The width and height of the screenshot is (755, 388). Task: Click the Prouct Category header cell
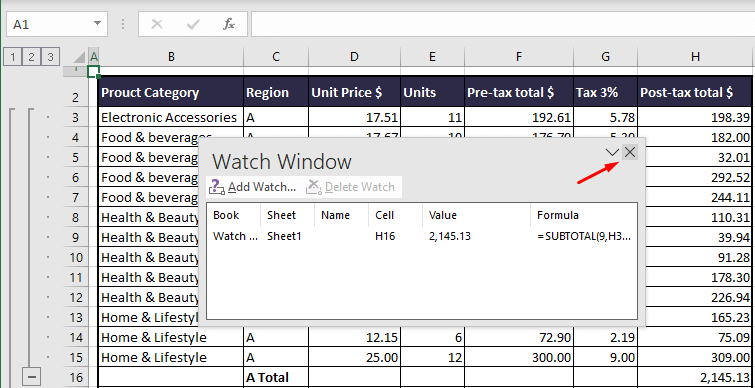(x=170, y=92)
